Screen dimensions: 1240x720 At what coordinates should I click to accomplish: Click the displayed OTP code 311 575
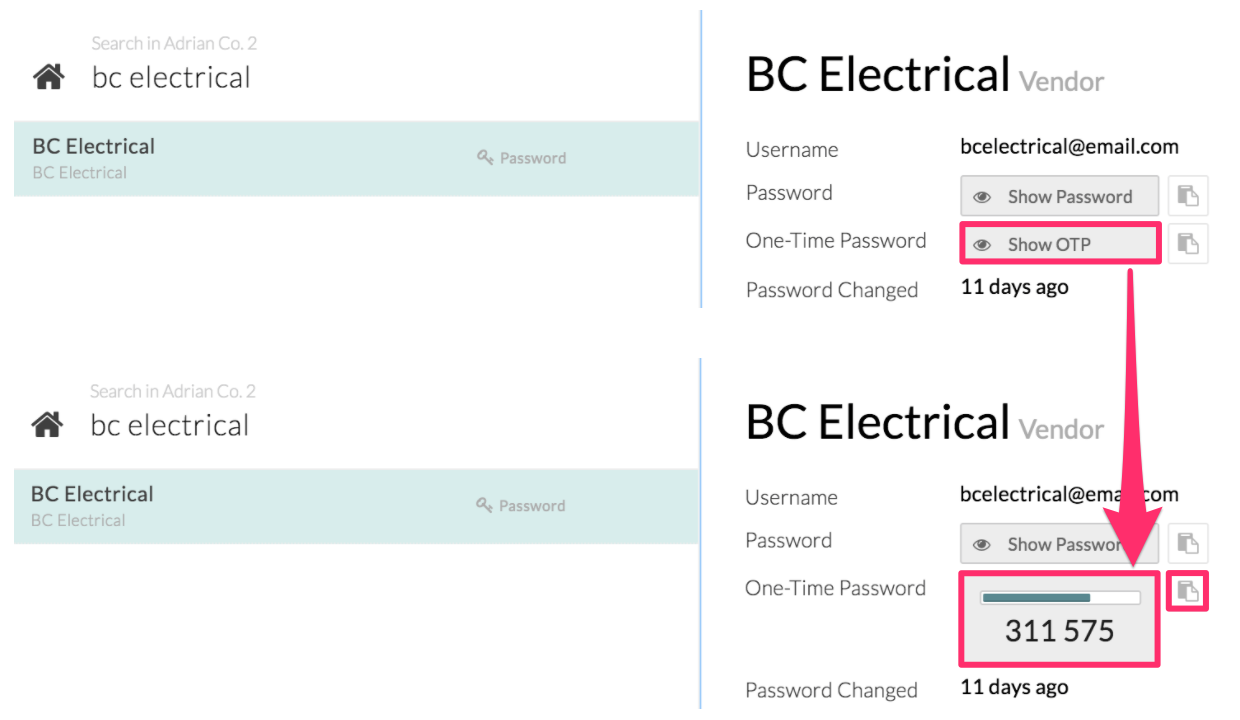1060,631
